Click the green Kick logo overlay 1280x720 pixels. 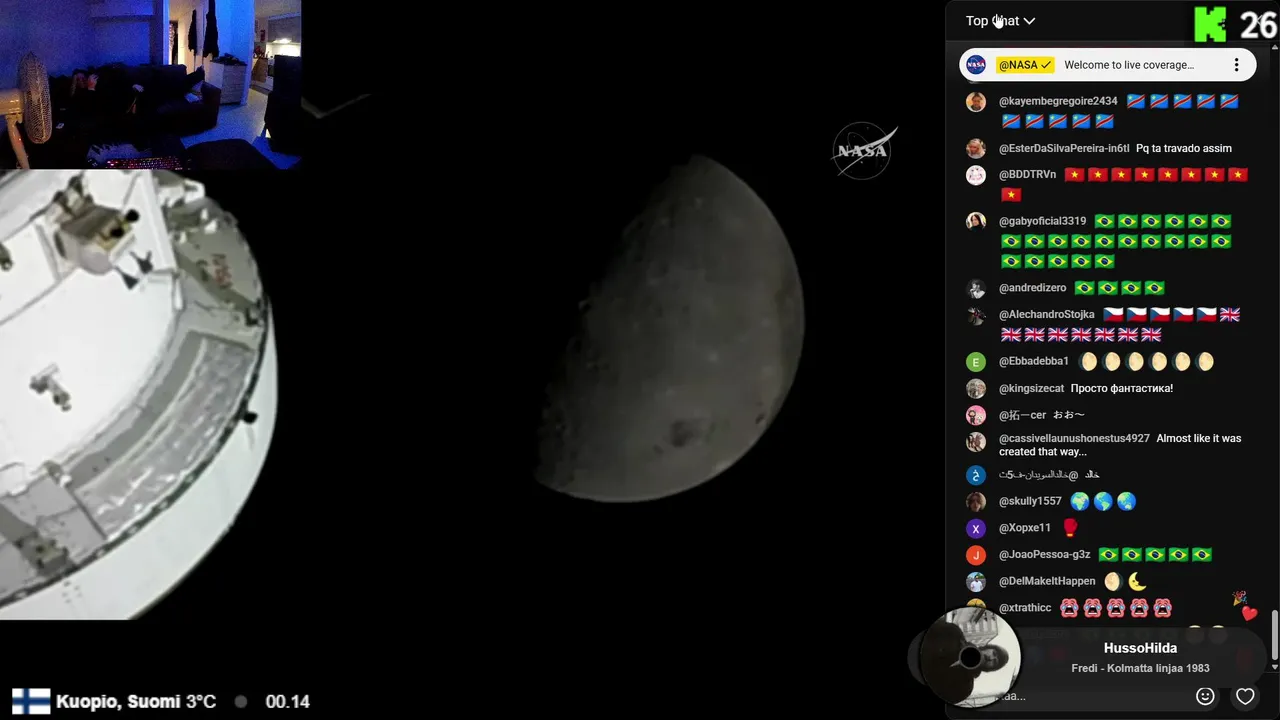(1210, 24)
